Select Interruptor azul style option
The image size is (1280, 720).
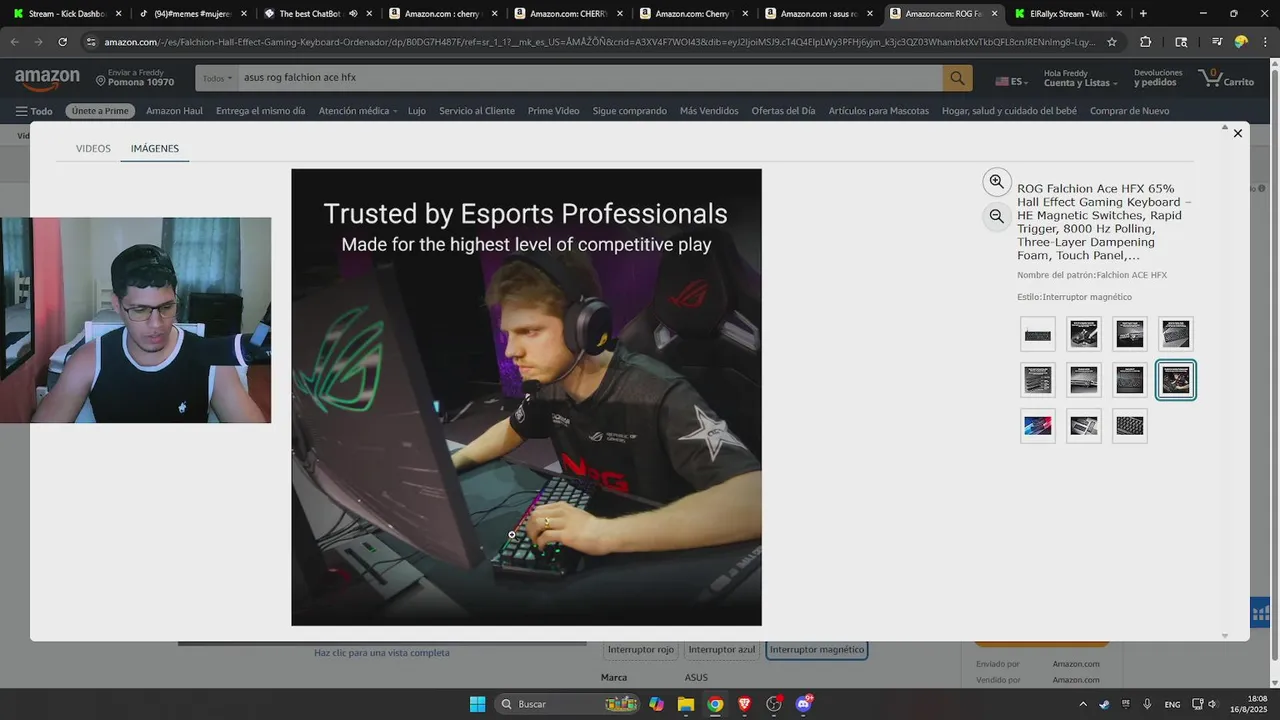(x=721, y=650)
